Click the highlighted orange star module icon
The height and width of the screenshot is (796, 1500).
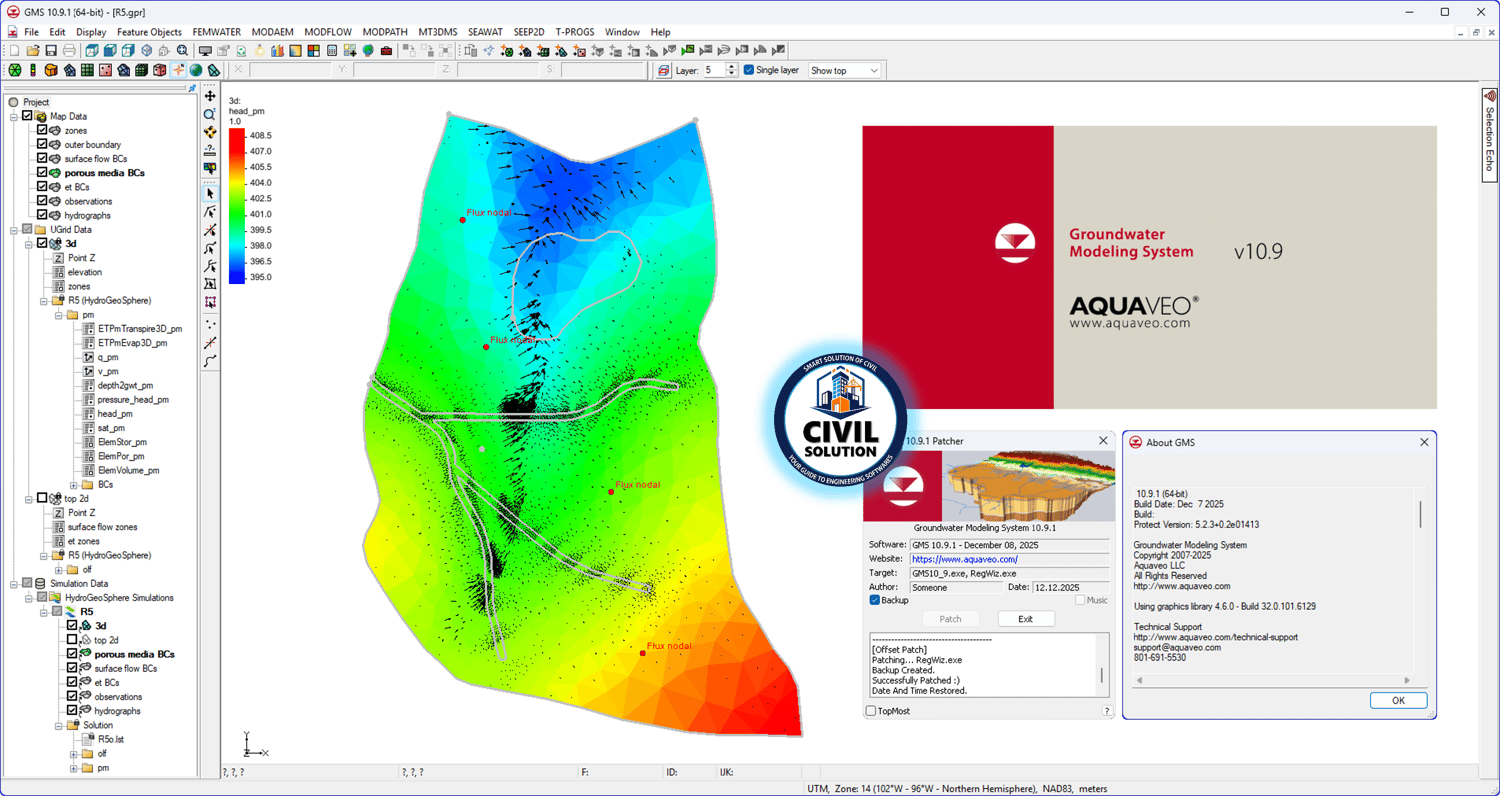click(178, 71)
